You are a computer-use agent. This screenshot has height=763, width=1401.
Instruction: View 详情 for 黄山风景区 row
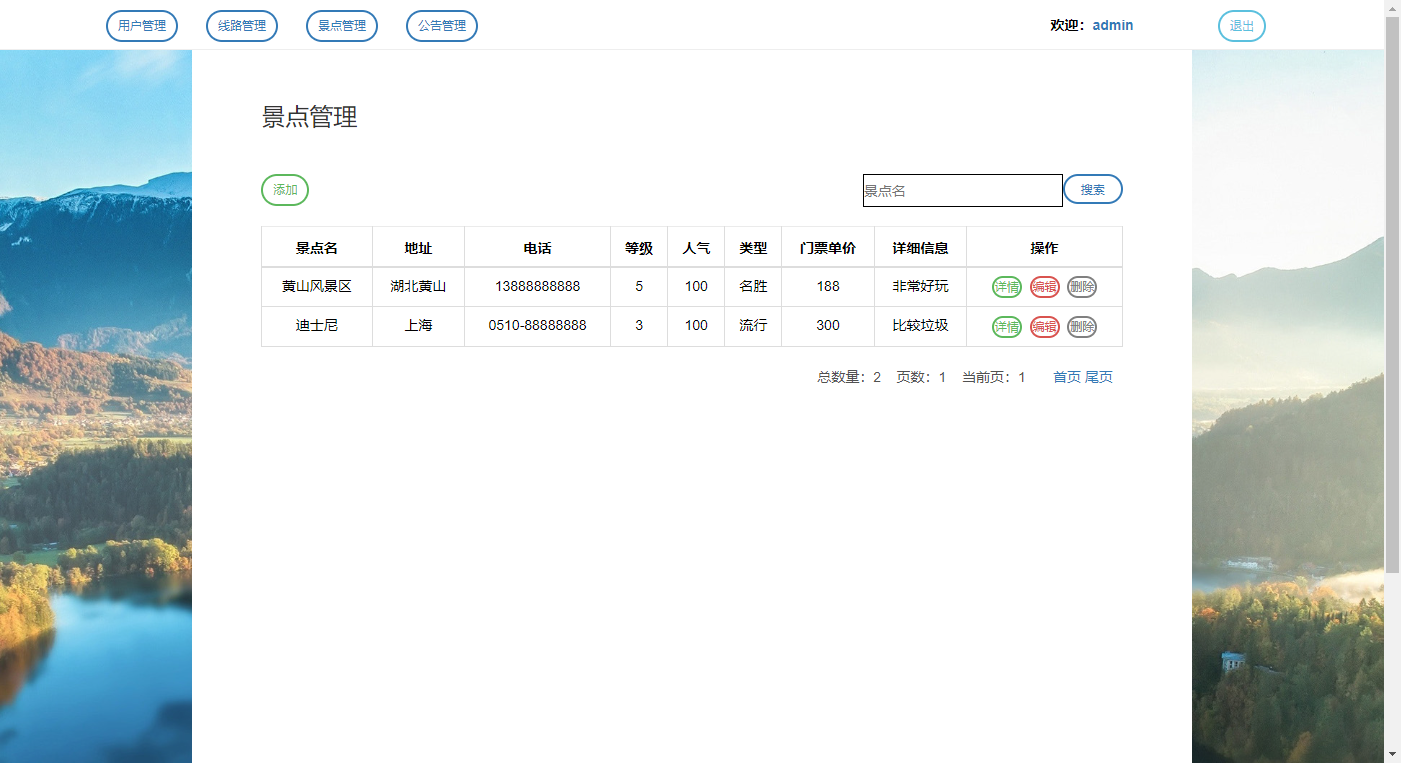click(x=1007, y=287)
